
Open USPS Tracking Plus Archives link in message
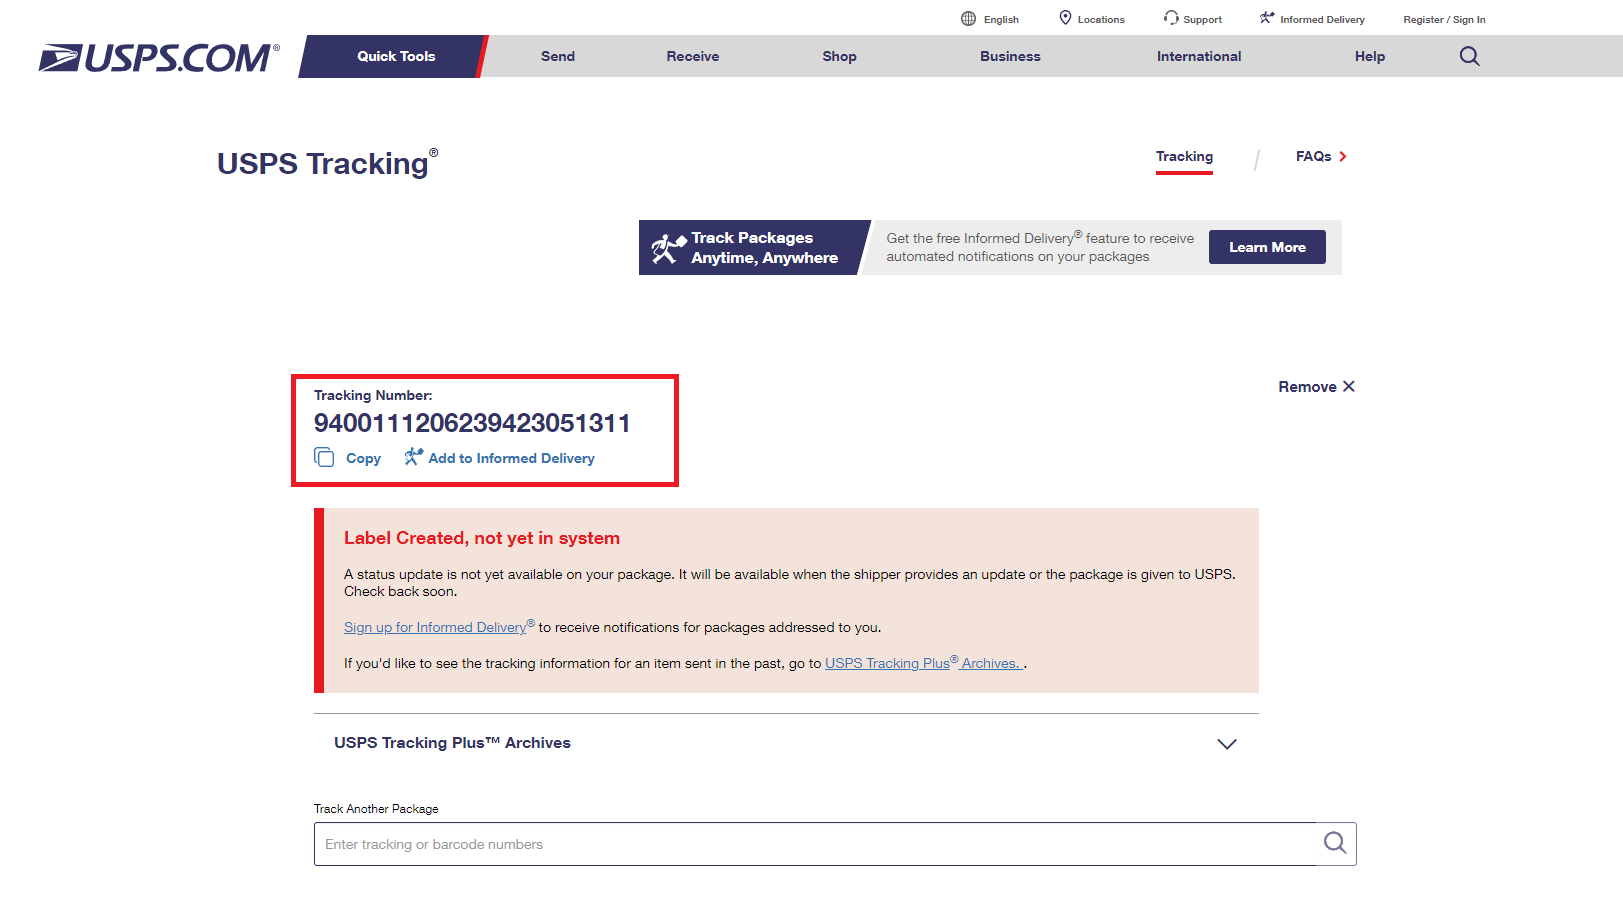pos(923,663)
